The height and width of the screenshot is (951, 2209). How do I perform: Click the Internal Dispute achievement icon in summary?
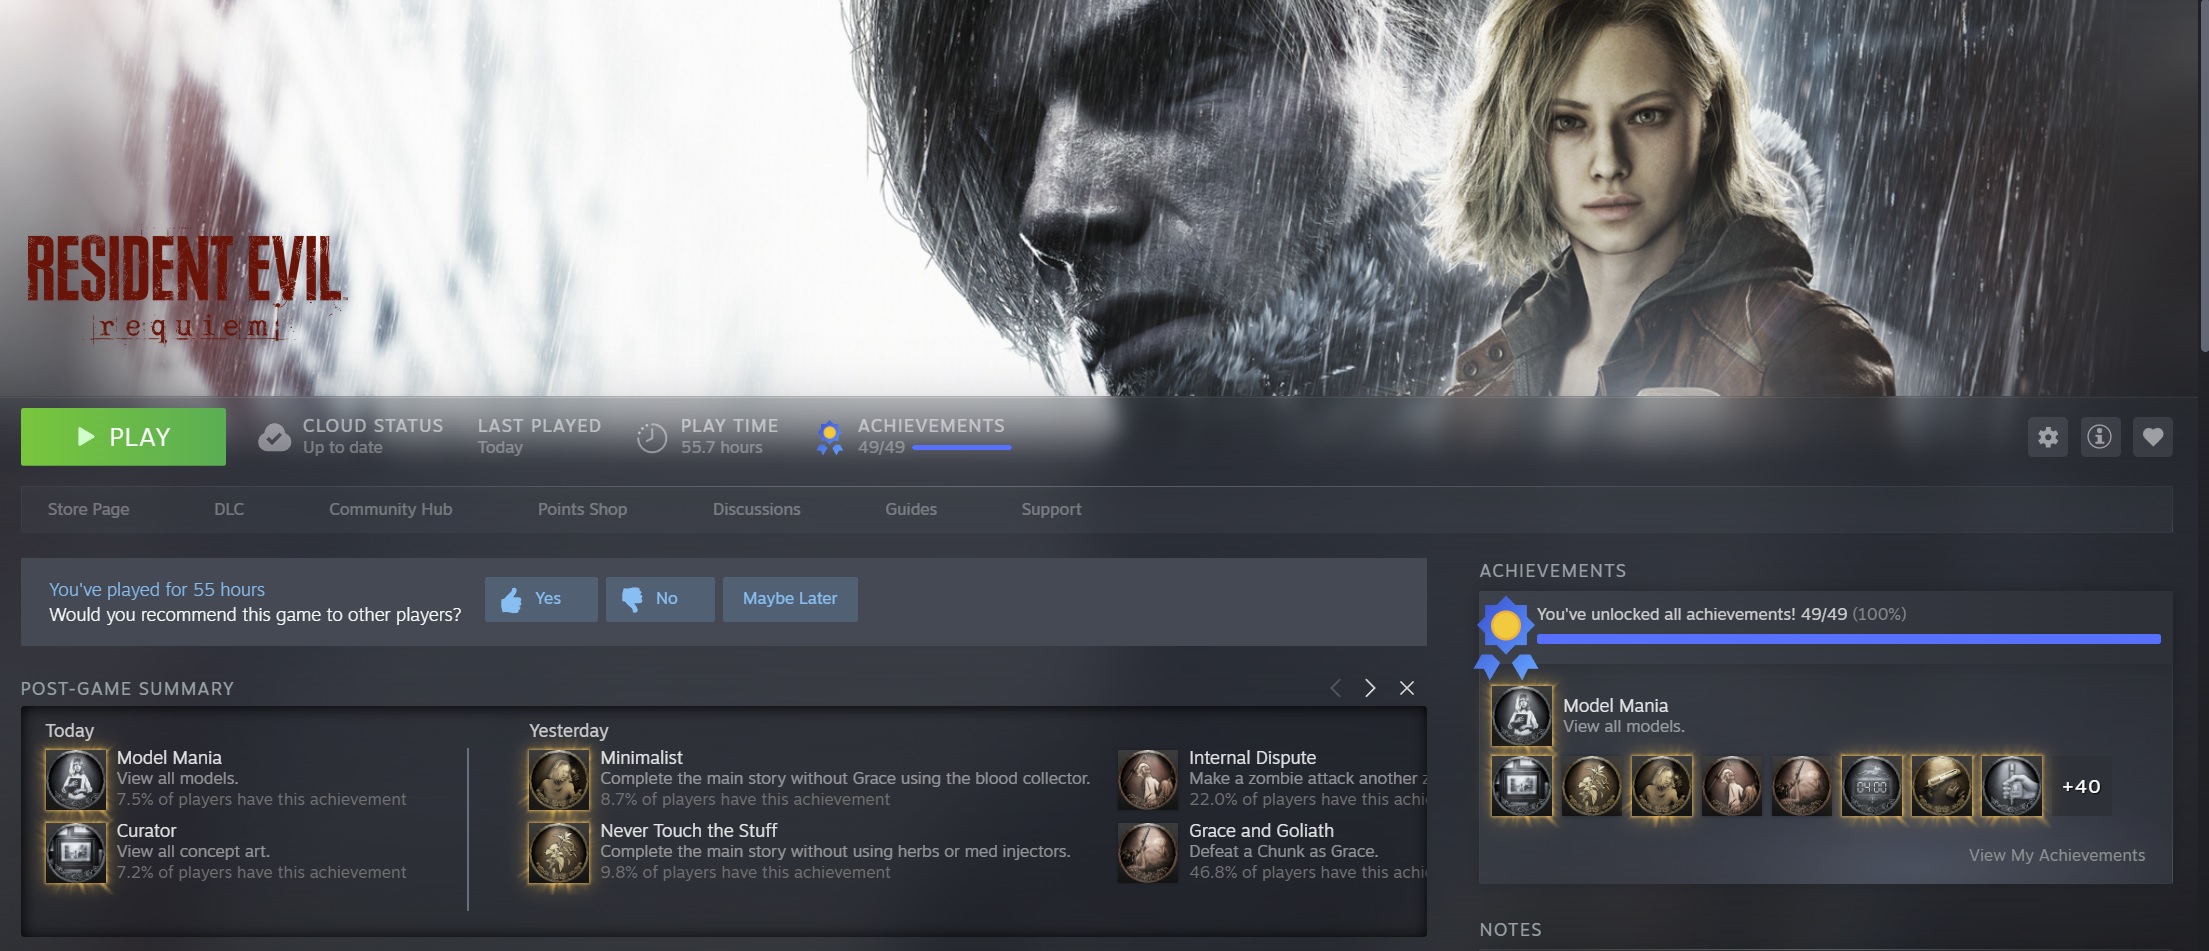tap(1148, 779)
